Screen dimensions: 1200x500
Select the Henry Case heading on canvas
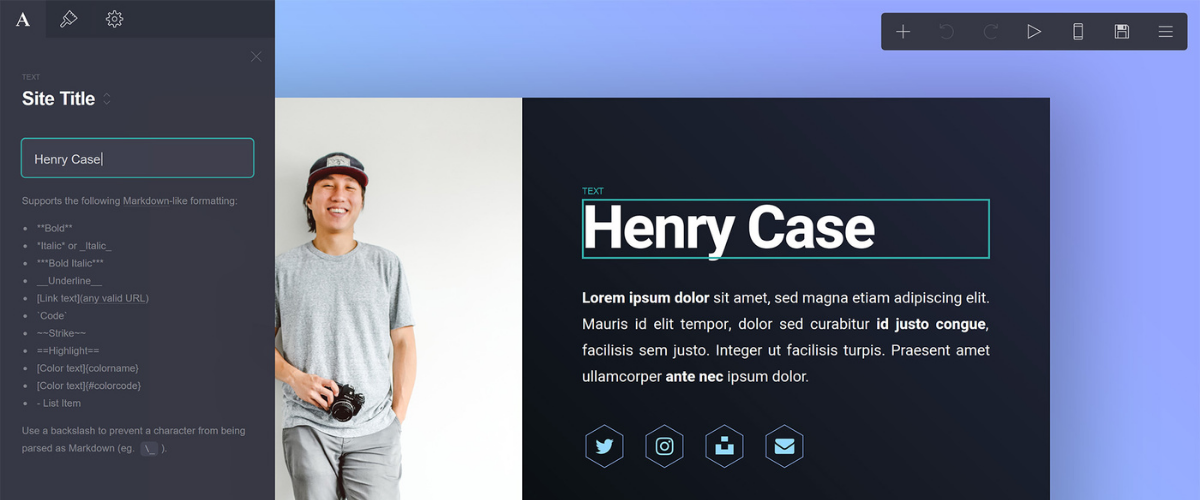786,229
